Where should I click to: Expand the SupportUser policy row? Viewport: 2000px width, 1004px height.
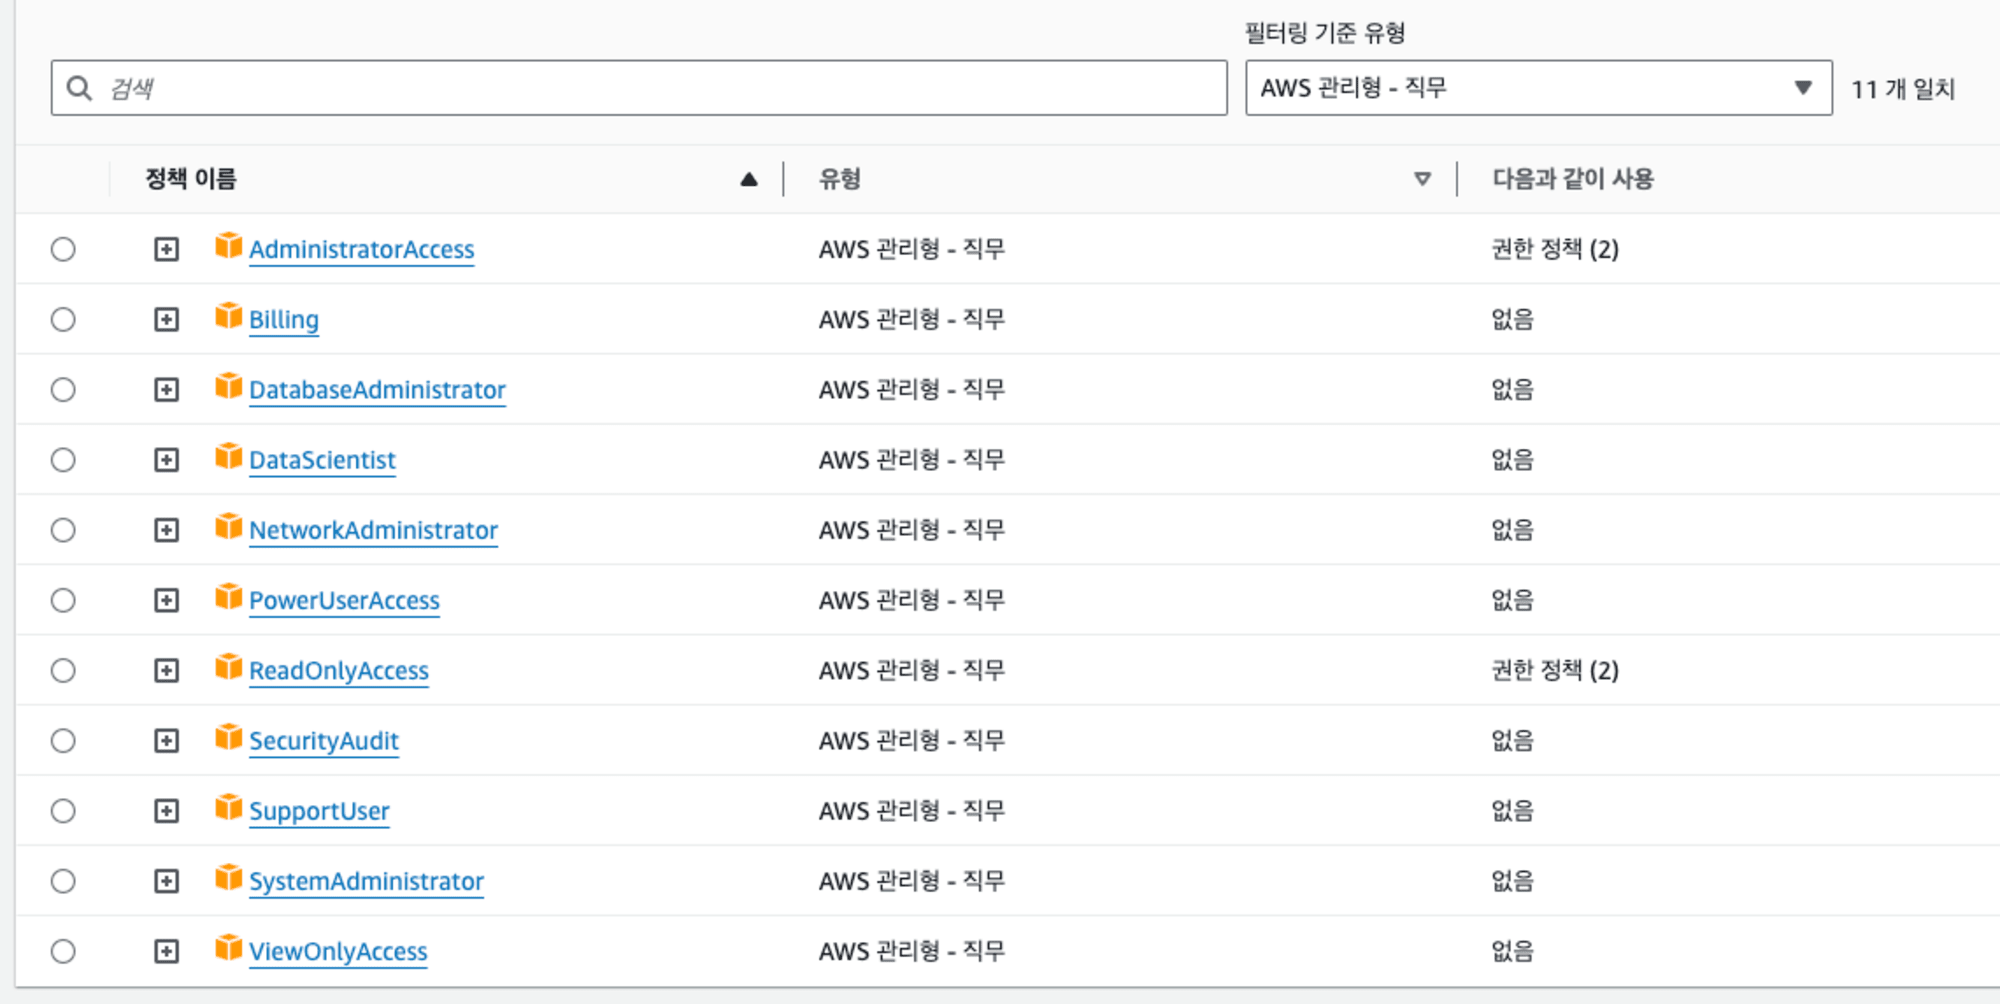[x=166, y=811]
